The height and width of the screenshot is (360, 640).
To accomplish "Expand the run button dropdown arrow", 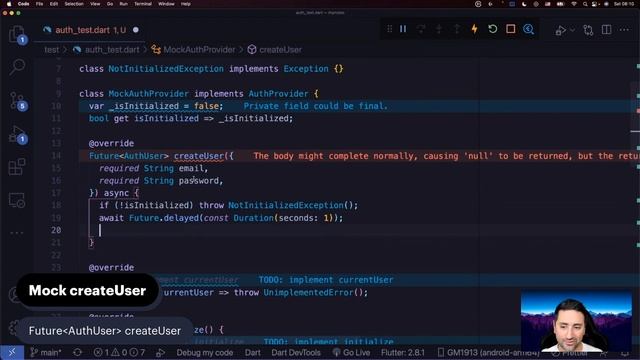I will (572, 30).
